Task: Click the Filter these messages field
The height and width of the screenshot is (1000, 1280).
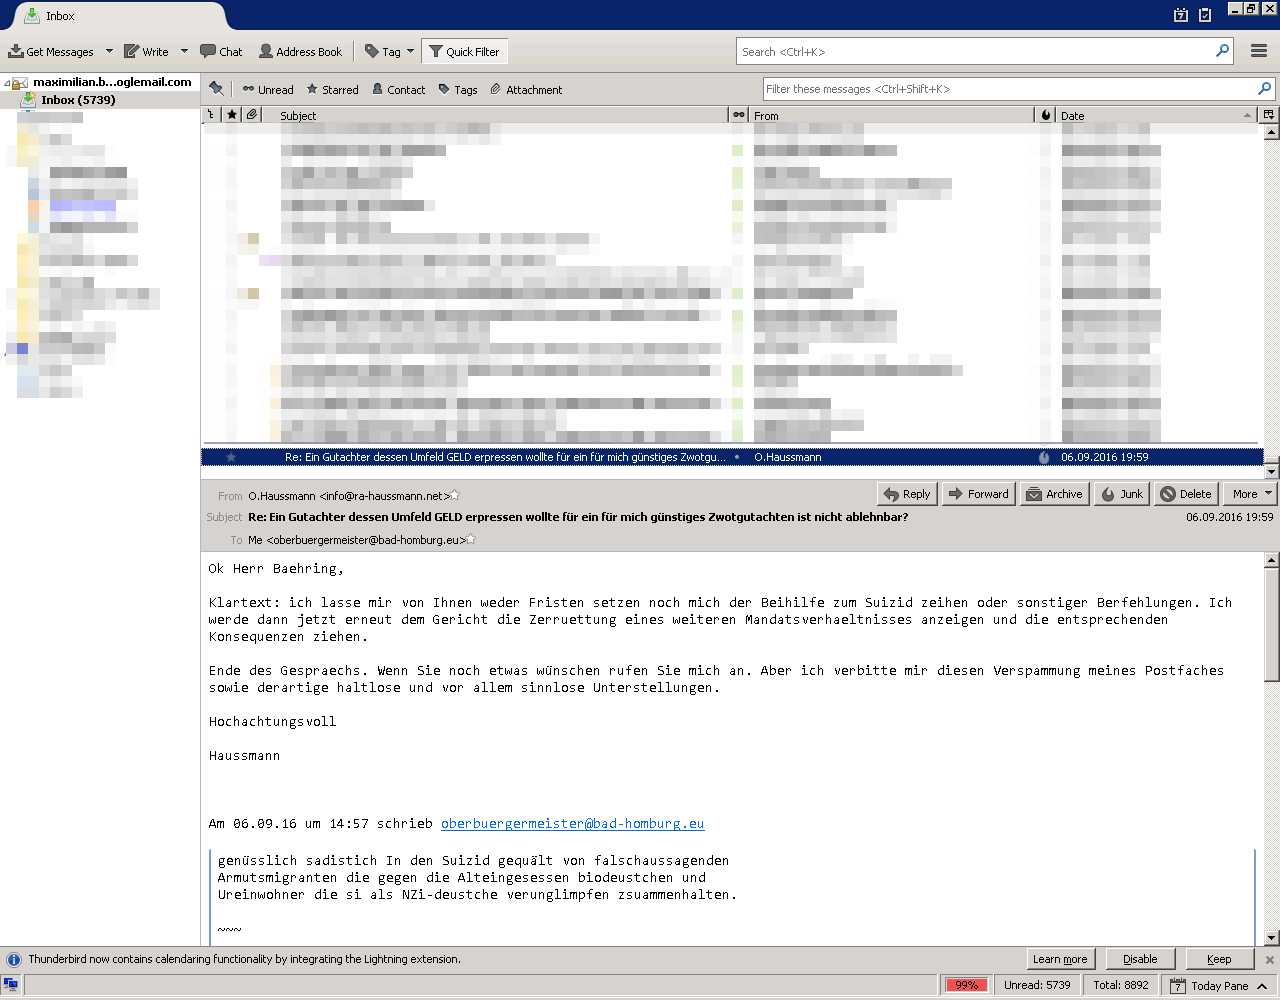Action: (x=1008, y=89)
